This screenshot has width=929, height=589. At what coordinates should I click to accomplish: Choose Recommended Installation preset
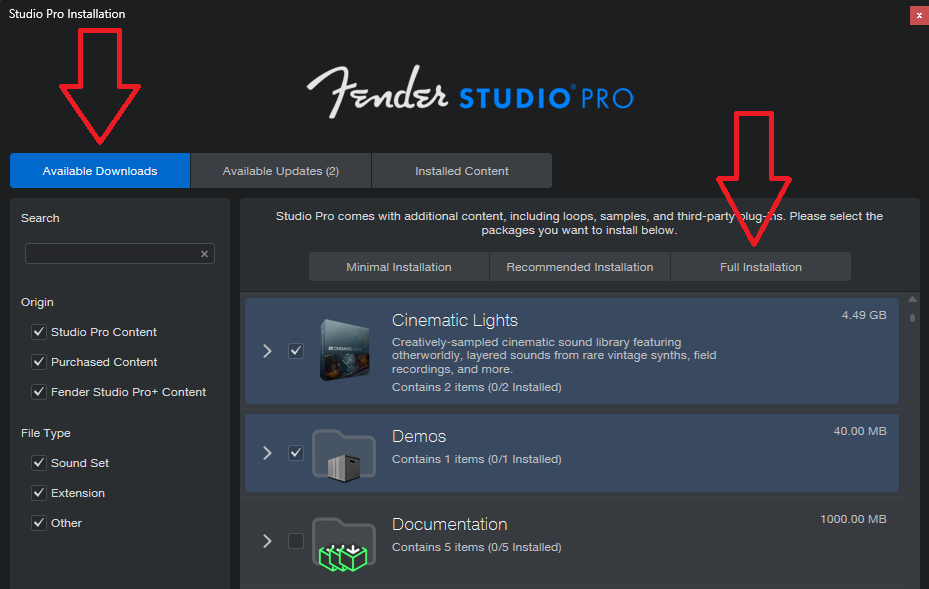click(x=580, y=267)
